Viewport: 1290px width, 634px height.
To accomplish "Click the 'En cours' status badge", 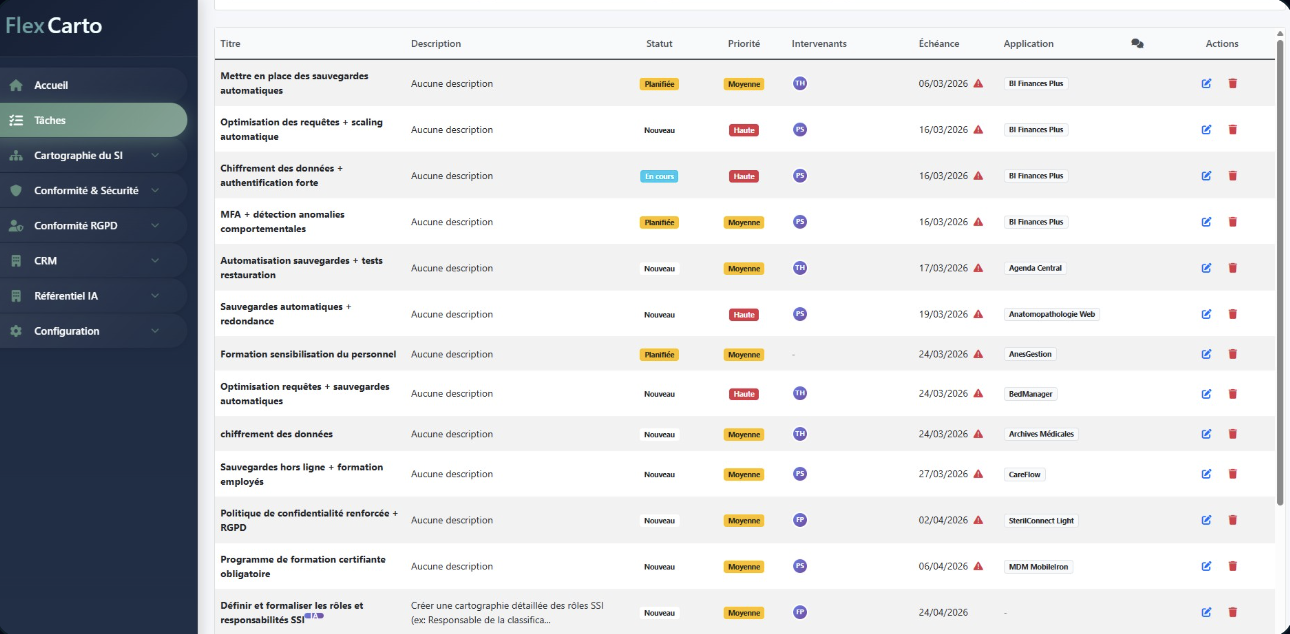I will [x=659, y=176].
